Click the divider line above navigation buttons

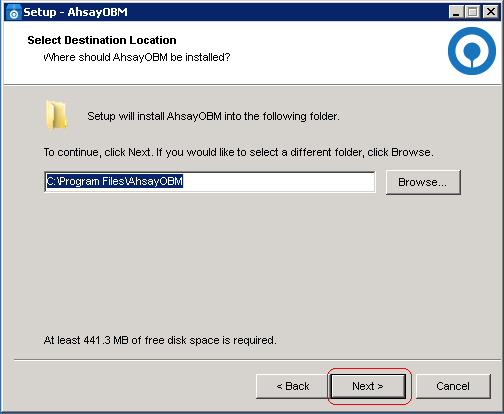252,360
